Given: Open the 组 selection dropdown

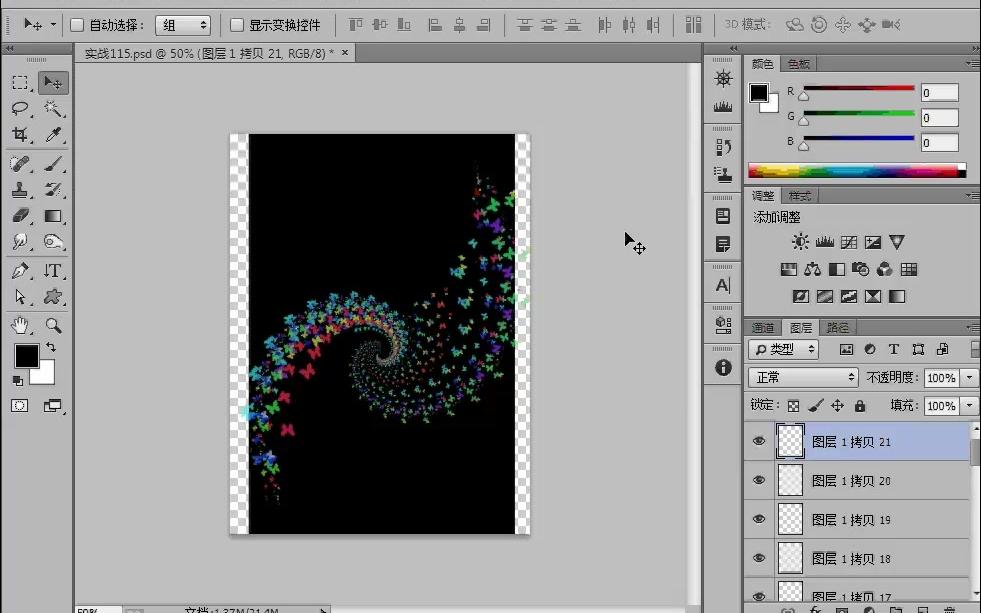Looking at the screenshot, I should click(183, 25).
